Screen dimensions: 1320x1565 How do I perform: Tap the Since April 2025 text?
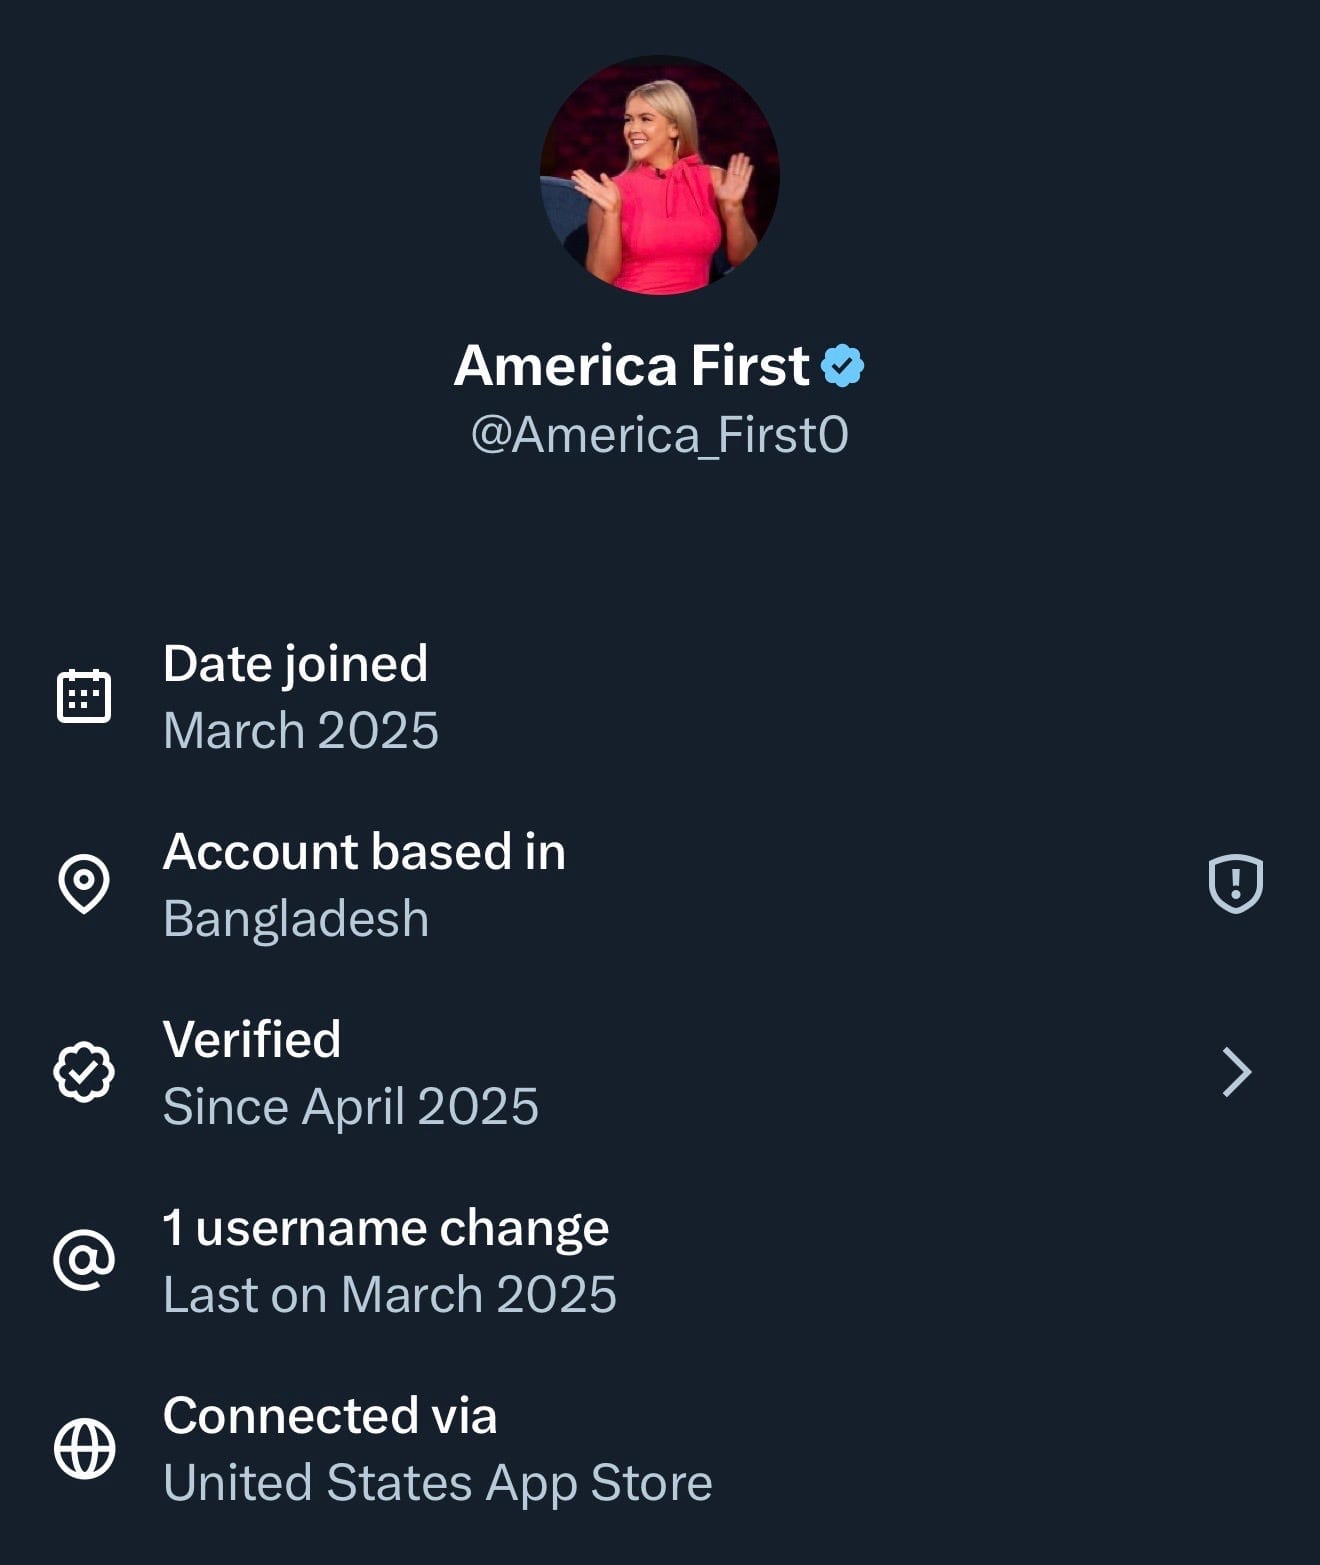pyautogui.click(x=350, y=1106)
